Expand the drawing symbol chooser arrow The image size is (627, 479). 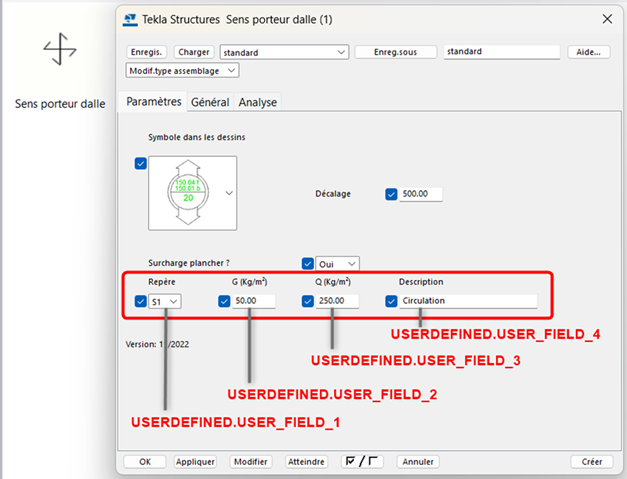click(229, 193)
